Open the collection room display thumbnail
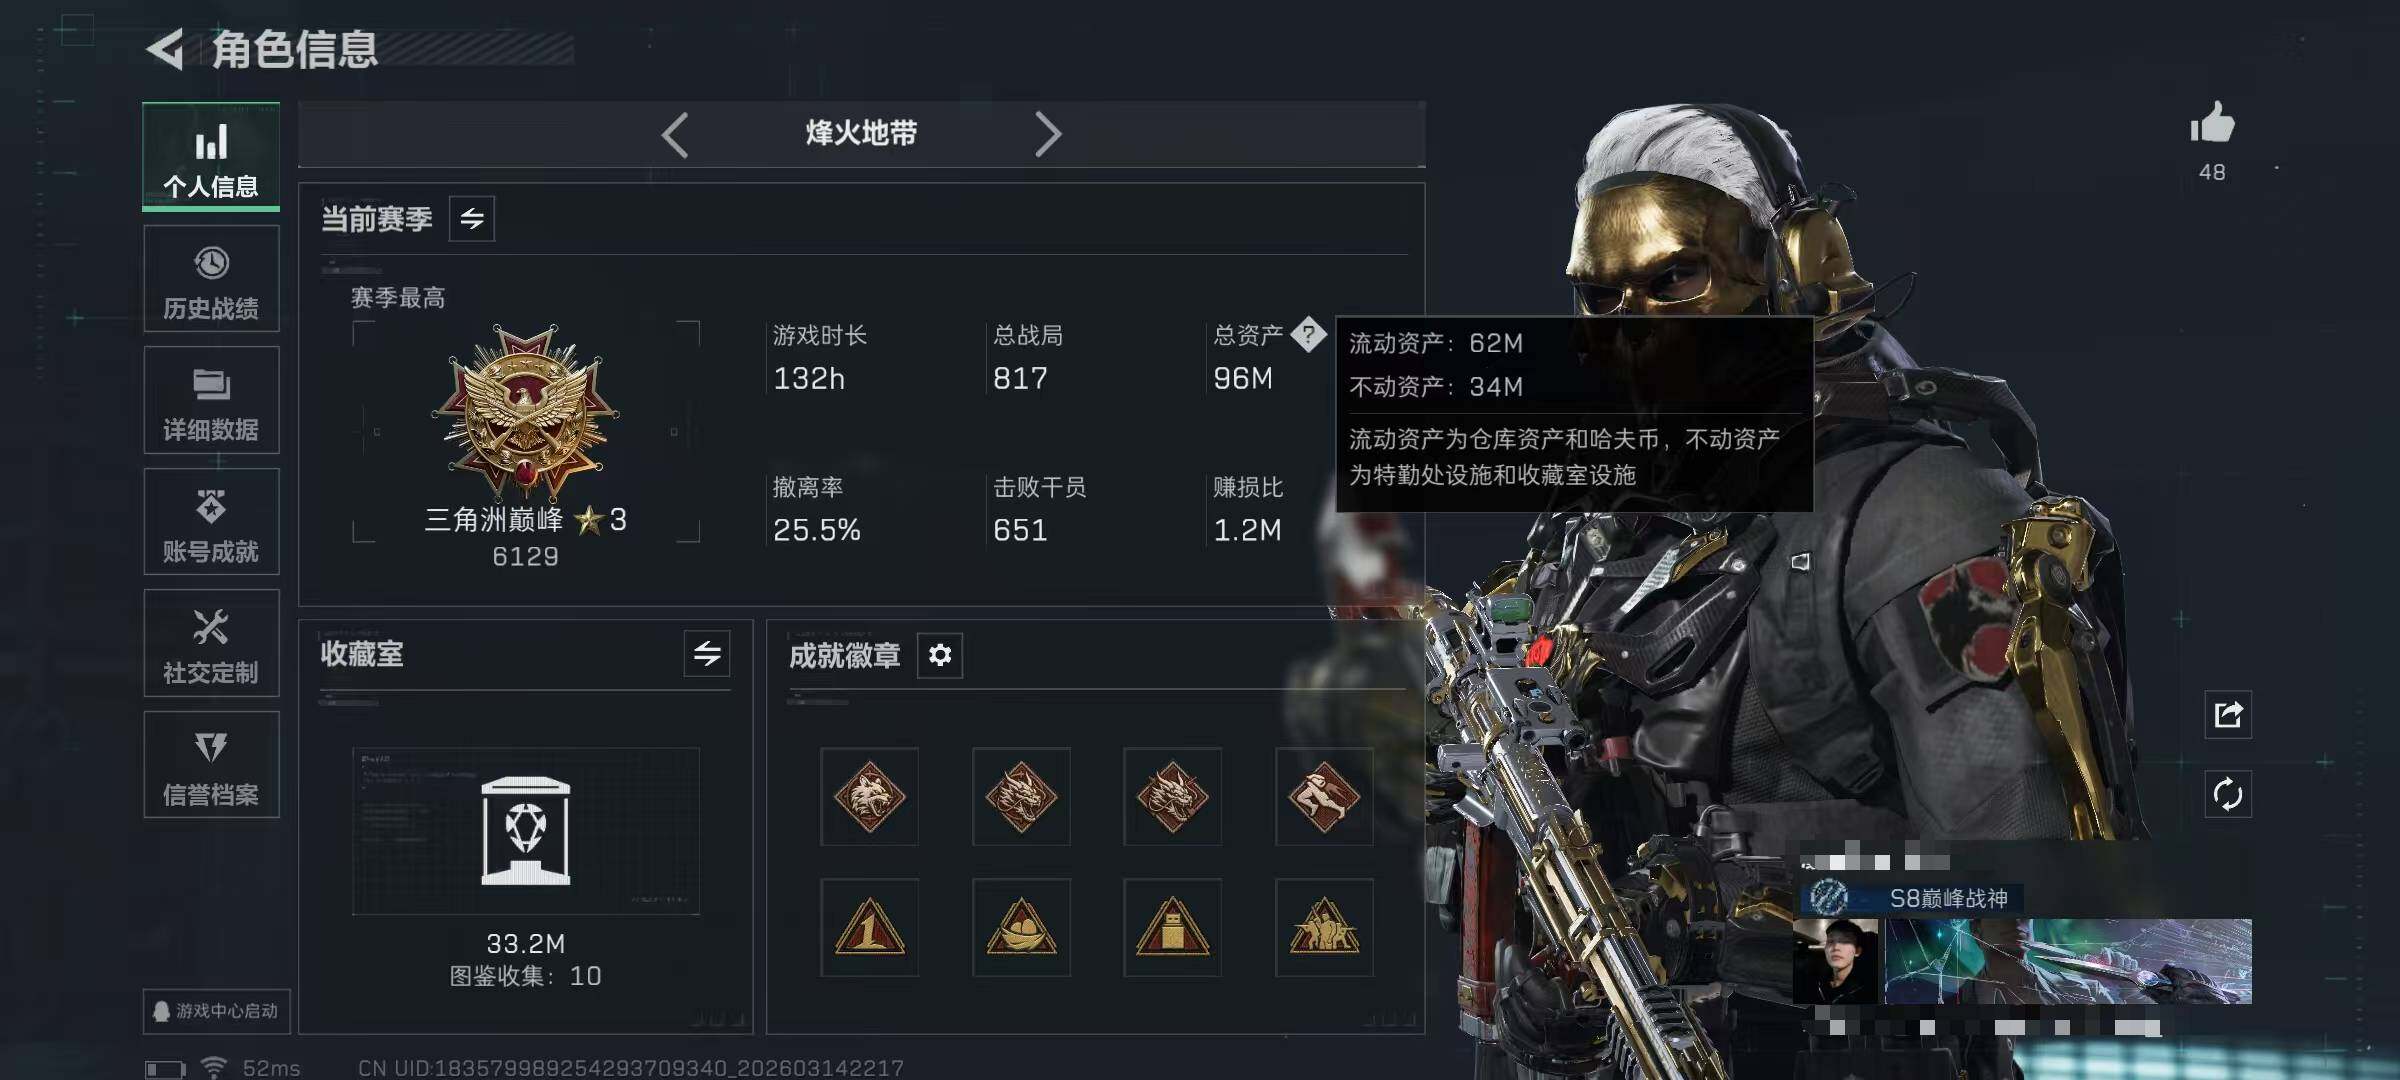 526,831
